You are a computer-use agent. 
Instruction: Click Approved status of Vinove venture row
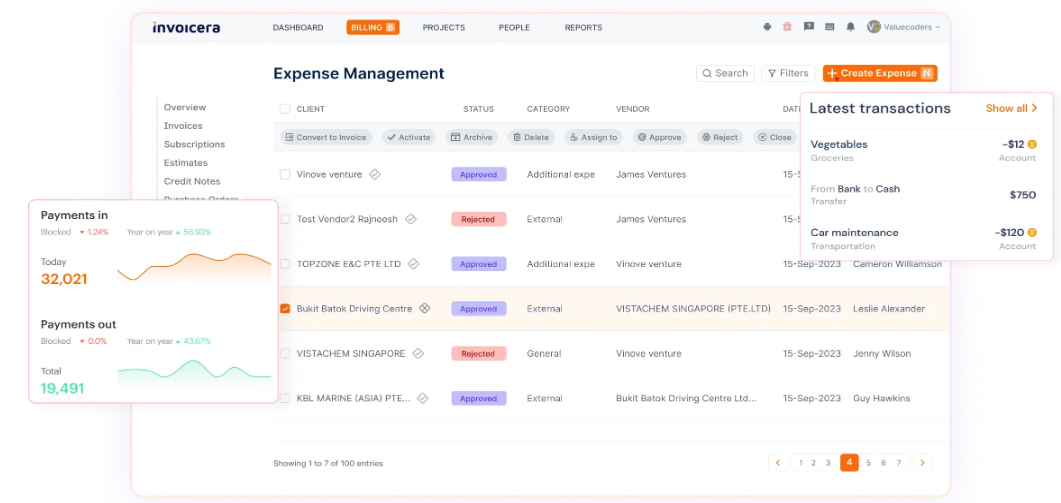[x=478, y=174]
